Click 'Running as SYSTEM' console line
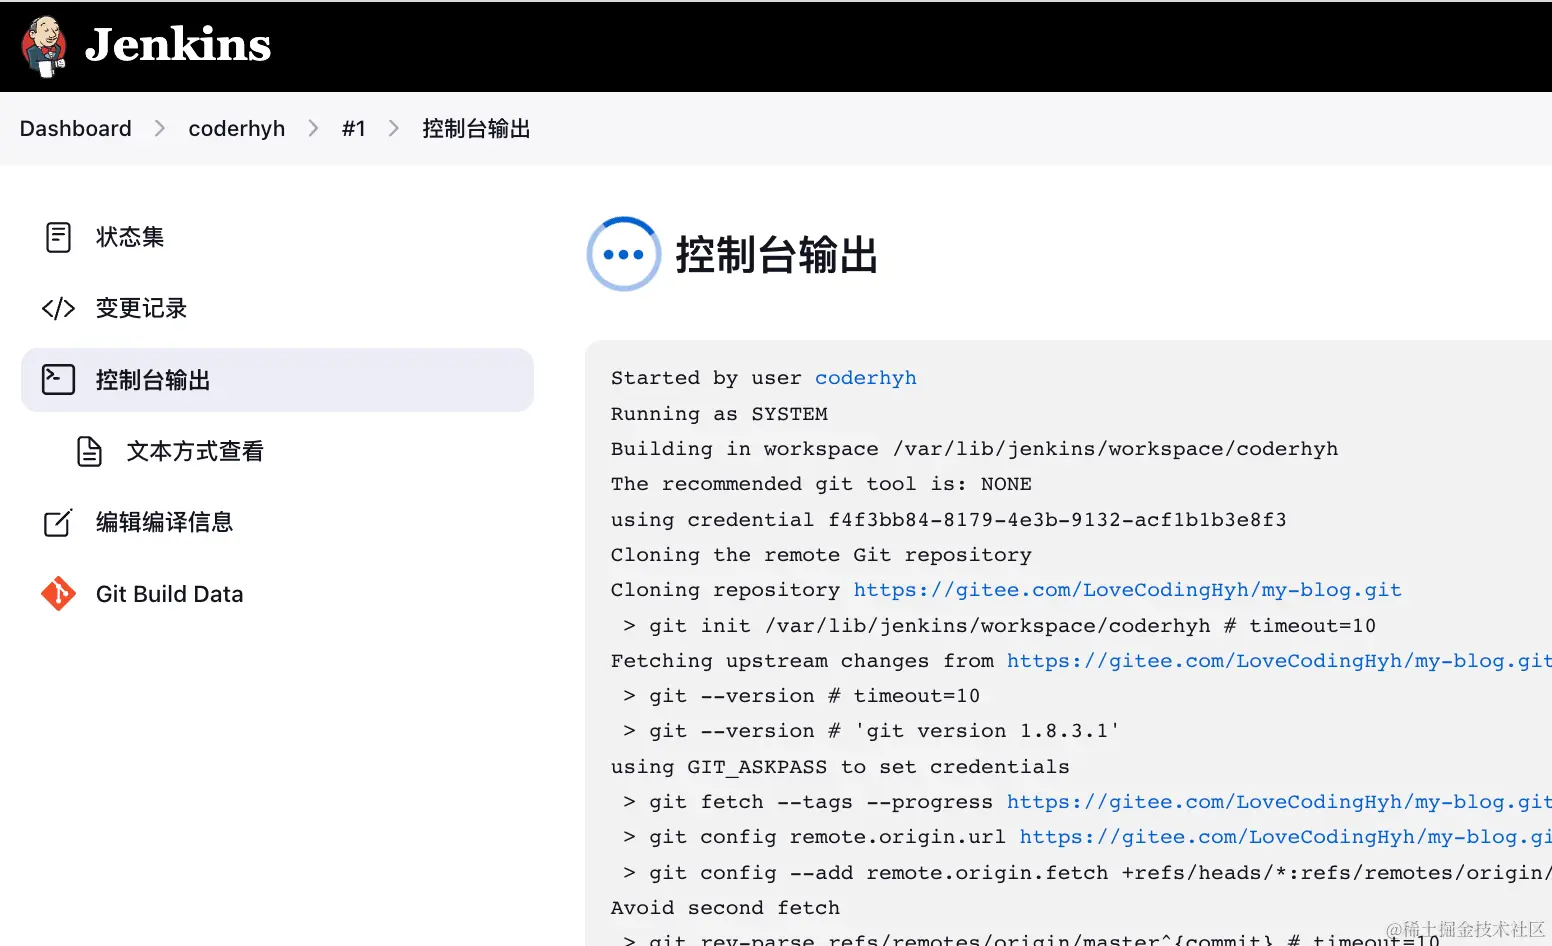This screenshot has height=946, width=1552. (x=719, y=414)
